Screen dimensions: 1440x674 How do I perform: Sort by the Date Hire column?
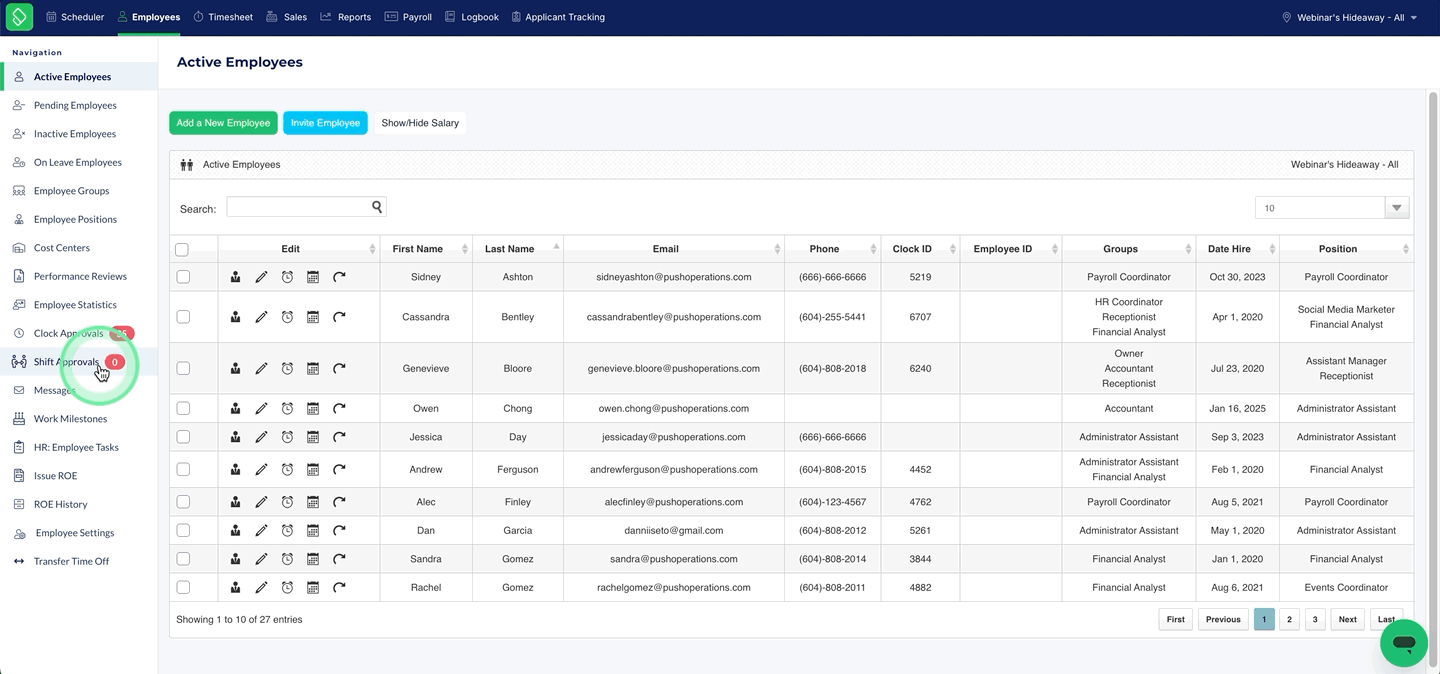click(1237, 249)
